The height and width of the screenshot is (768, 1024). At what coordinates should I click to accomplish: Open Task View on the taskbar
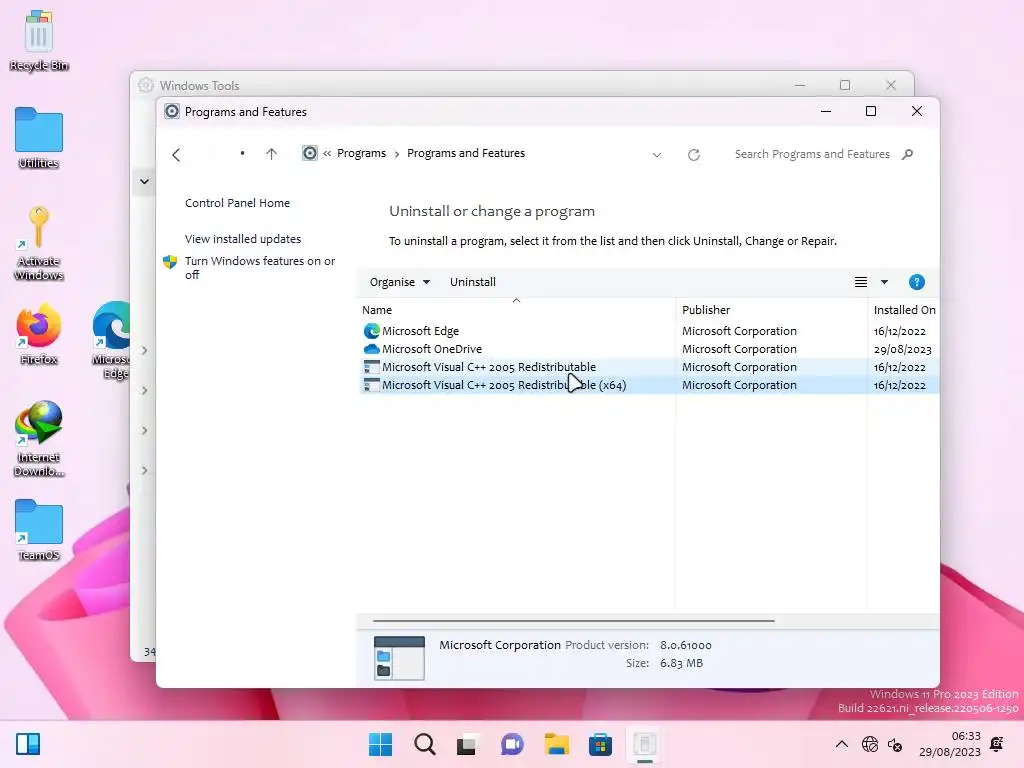[466, 744]
